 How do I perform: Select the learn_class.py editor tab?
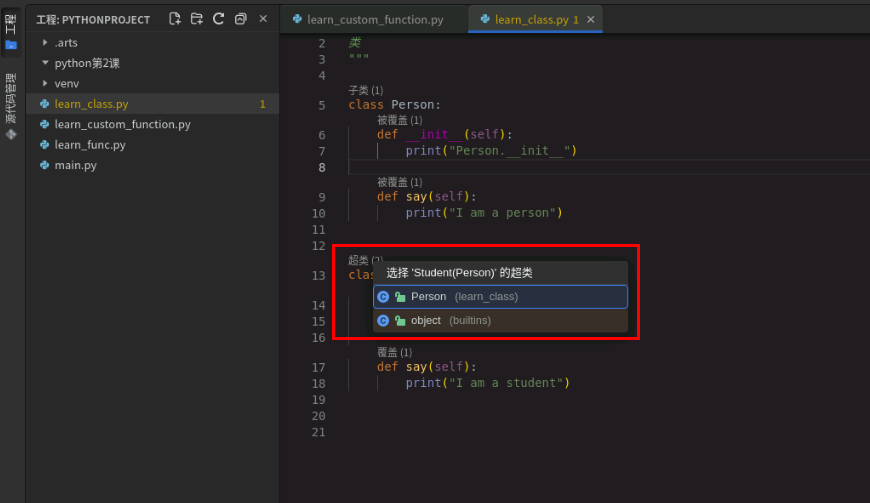coord(528,19)
